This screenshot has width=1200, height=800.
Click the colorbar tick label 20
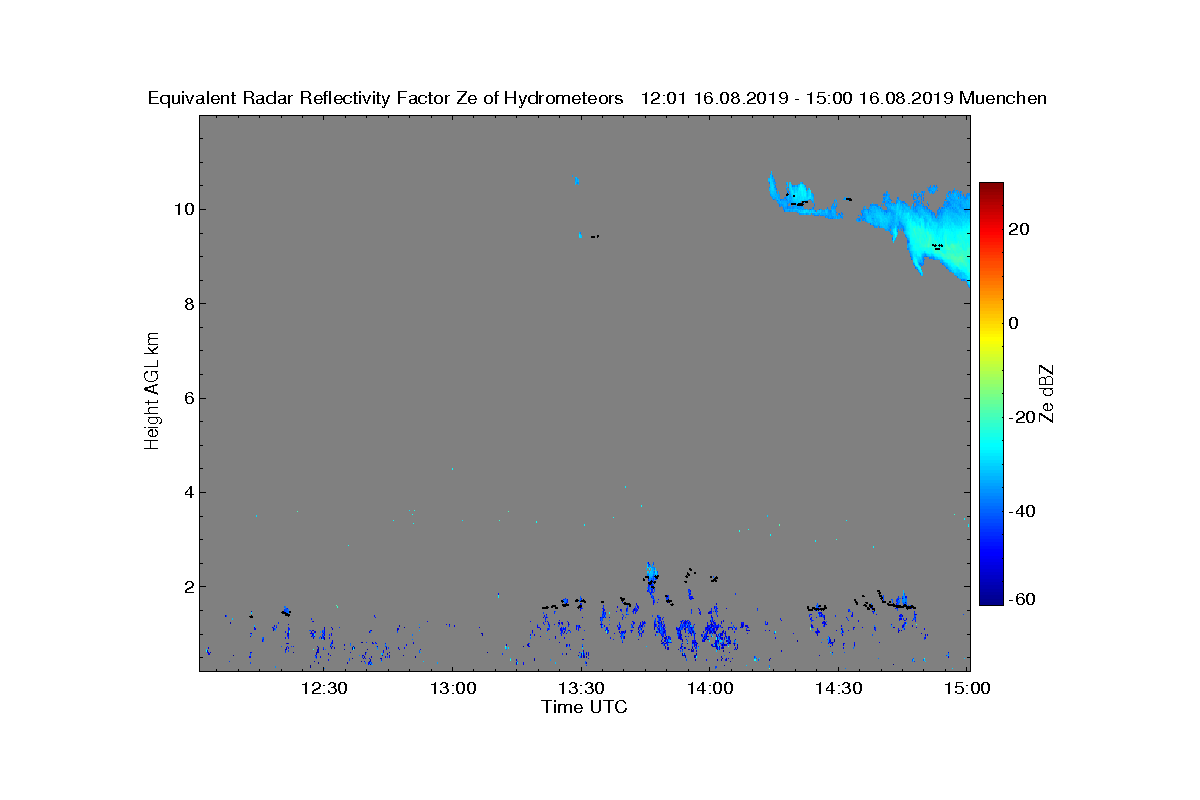pyautogui.click(x=1019, y=229)
